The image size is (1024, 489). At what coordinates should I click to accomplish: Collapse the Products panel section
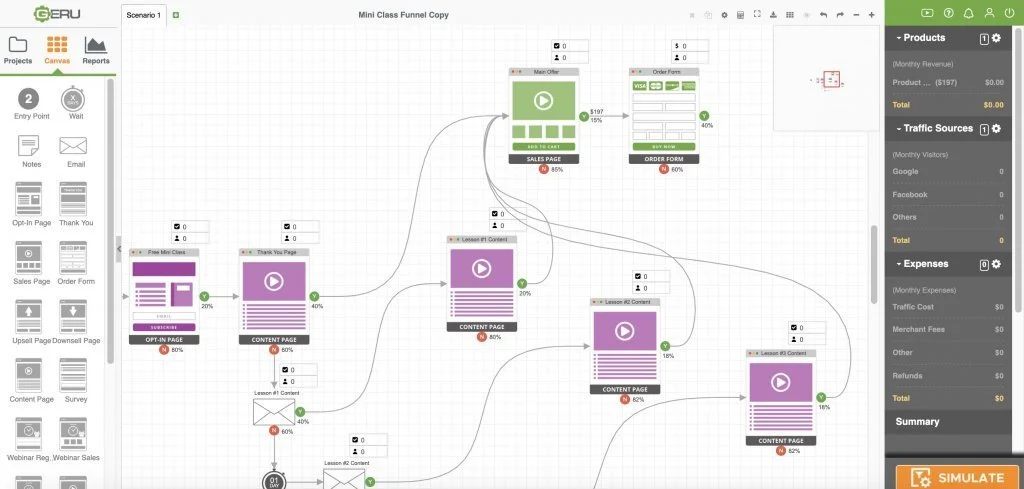point(899,38)
